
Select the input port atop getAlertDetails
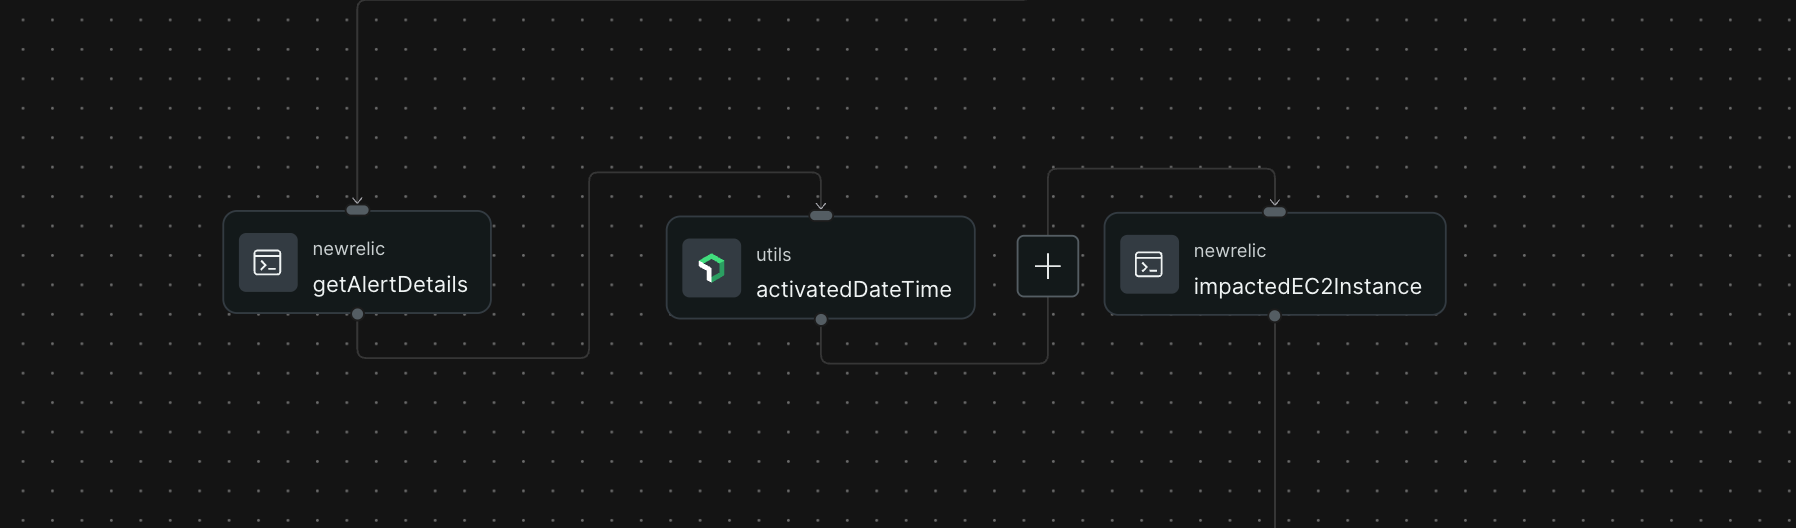357,210
